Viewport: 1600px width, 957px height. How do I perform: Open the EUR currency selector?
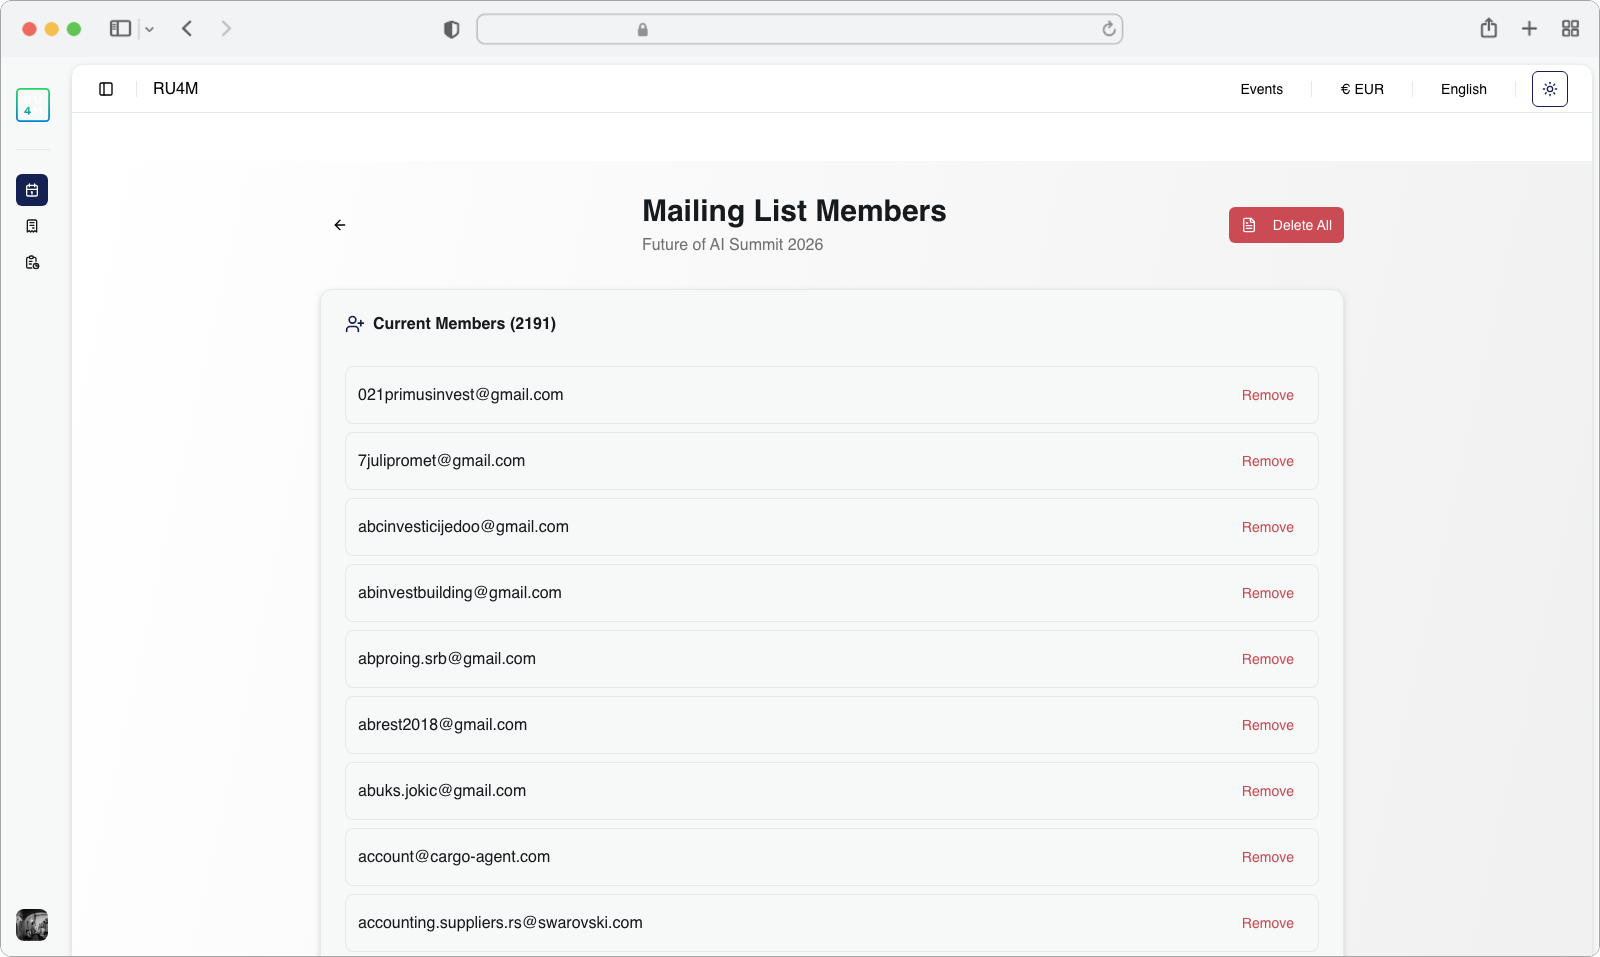tap(1361, 89)
